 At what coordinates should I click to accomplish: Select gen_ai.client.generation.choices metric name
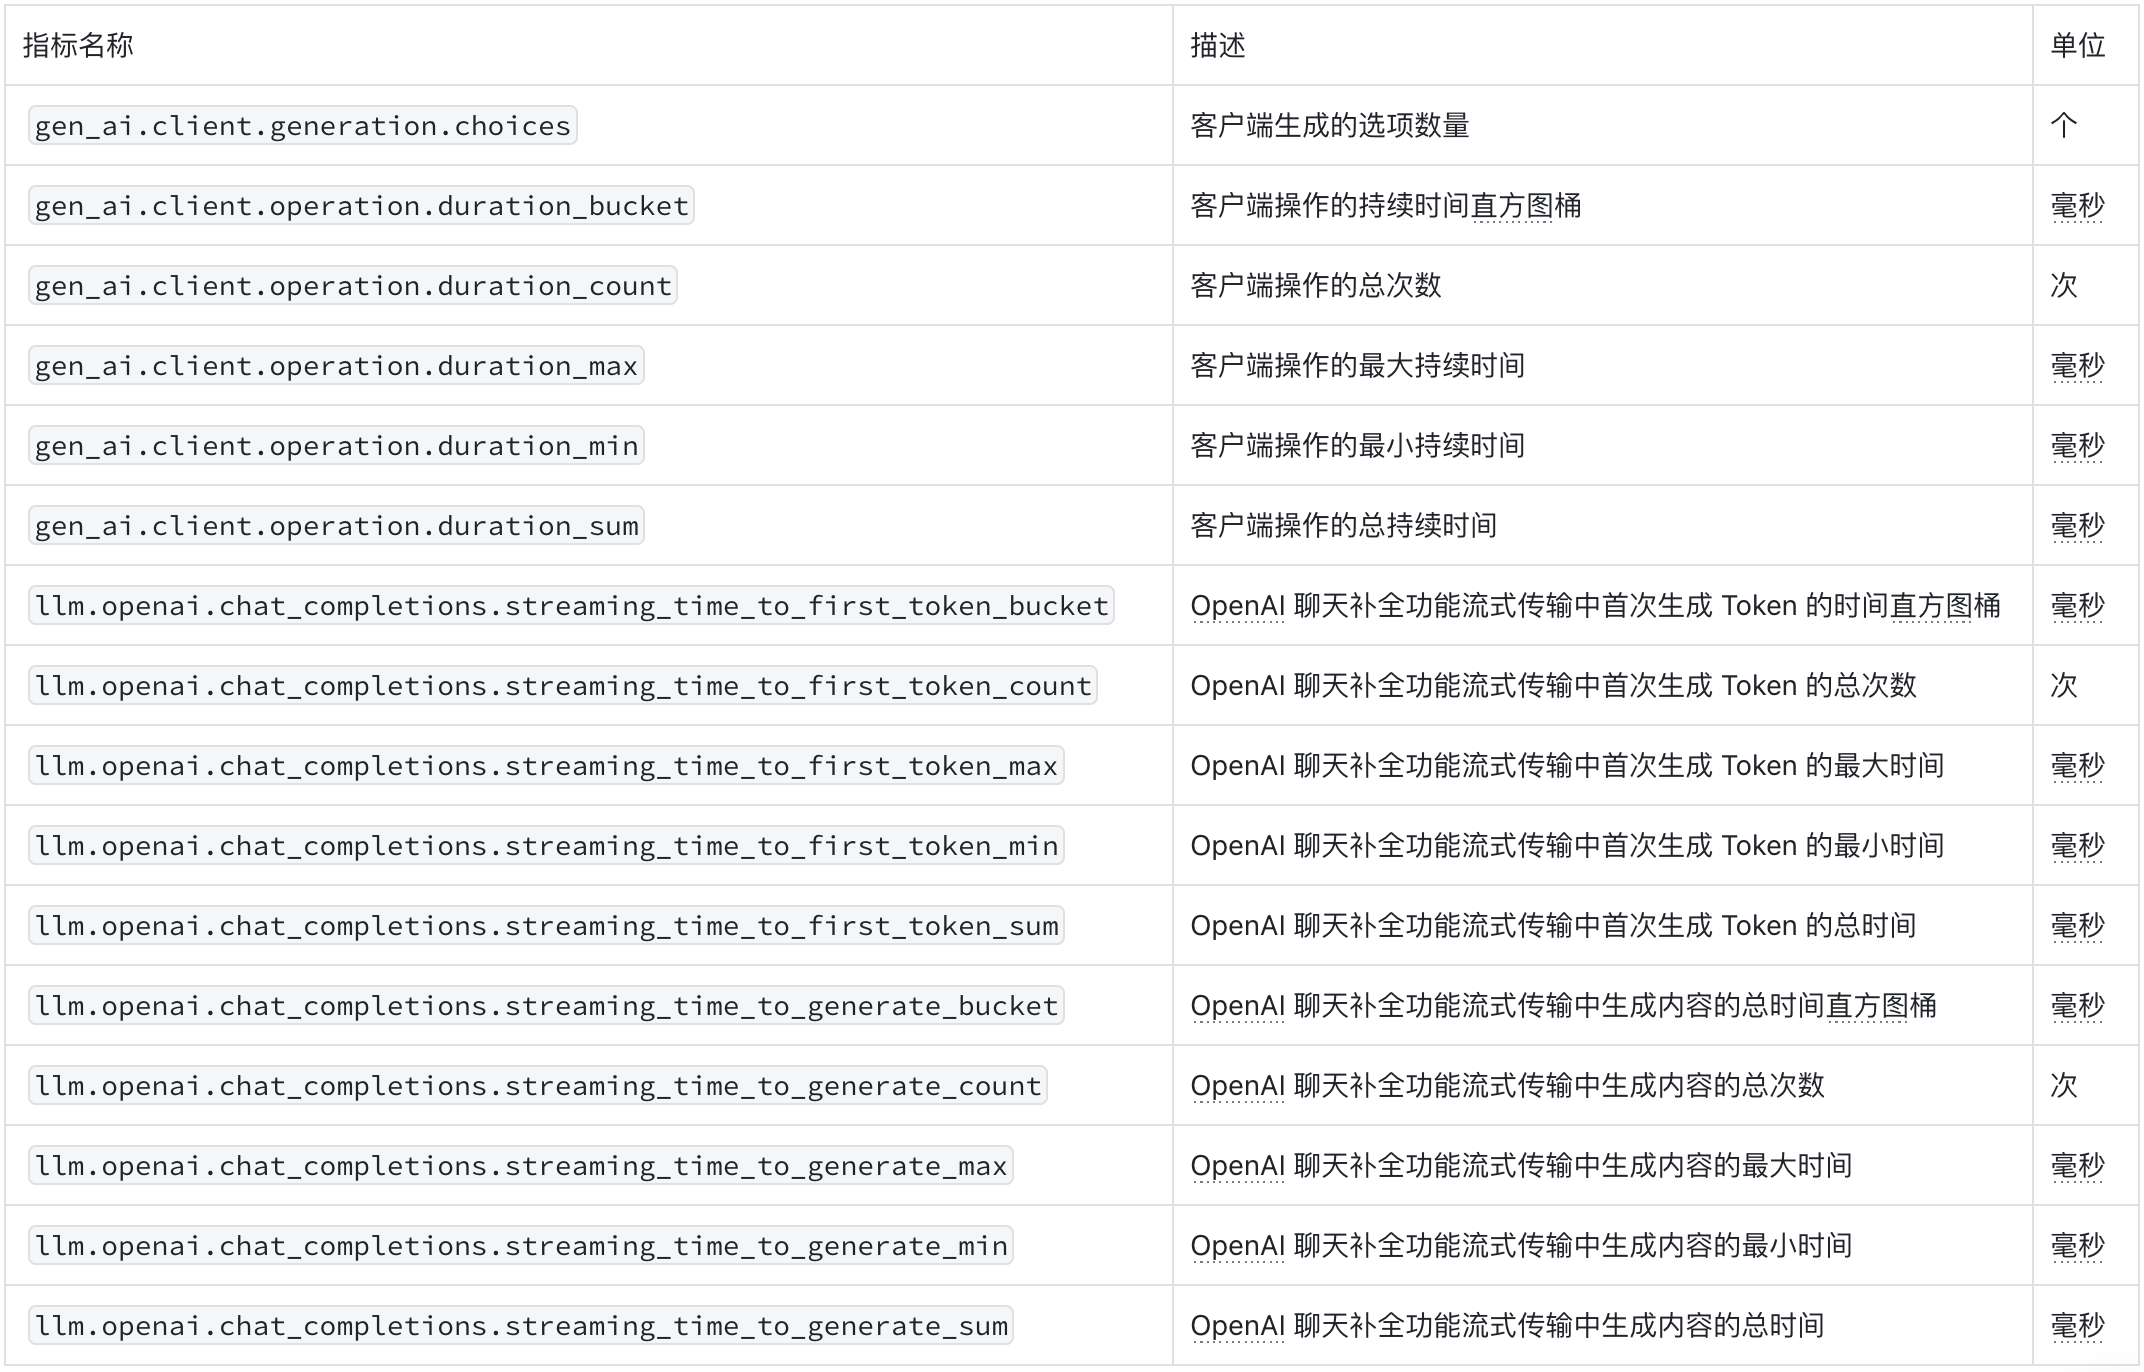coord(303,125)
